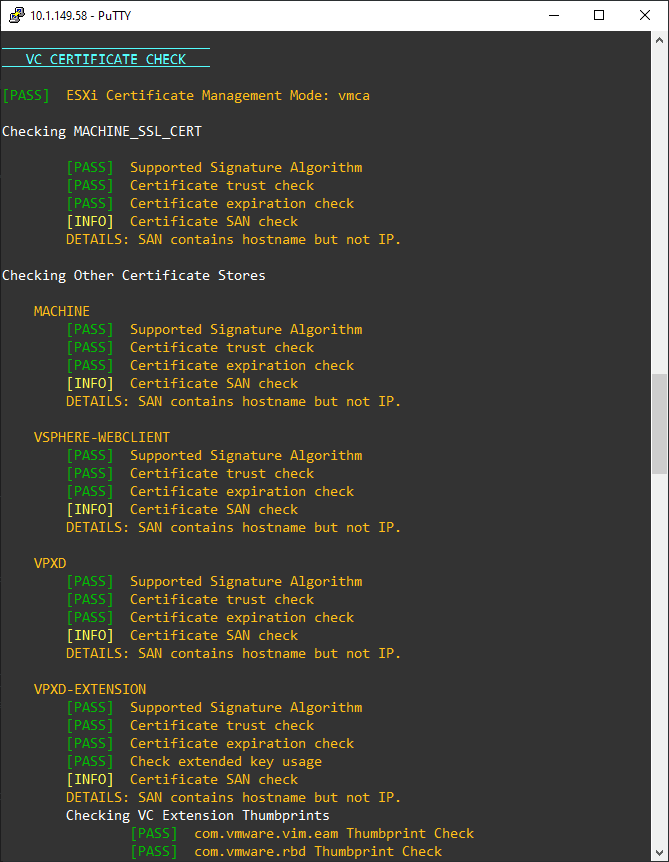Click the [PASS] marker for MACHINE Certificate trust check
This screenshot has width=669, height=862.
[90, 347]
